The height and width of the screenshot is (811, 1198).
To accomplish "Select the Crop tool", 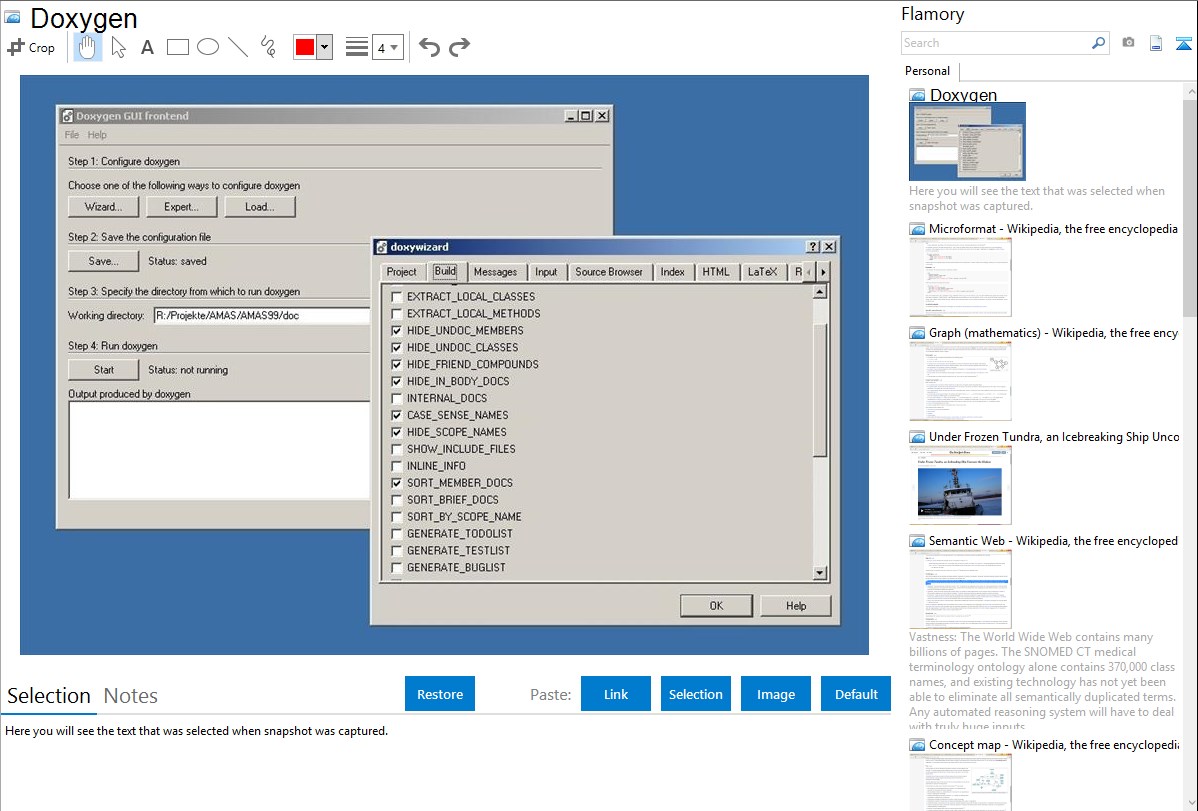I will point(31,47).
